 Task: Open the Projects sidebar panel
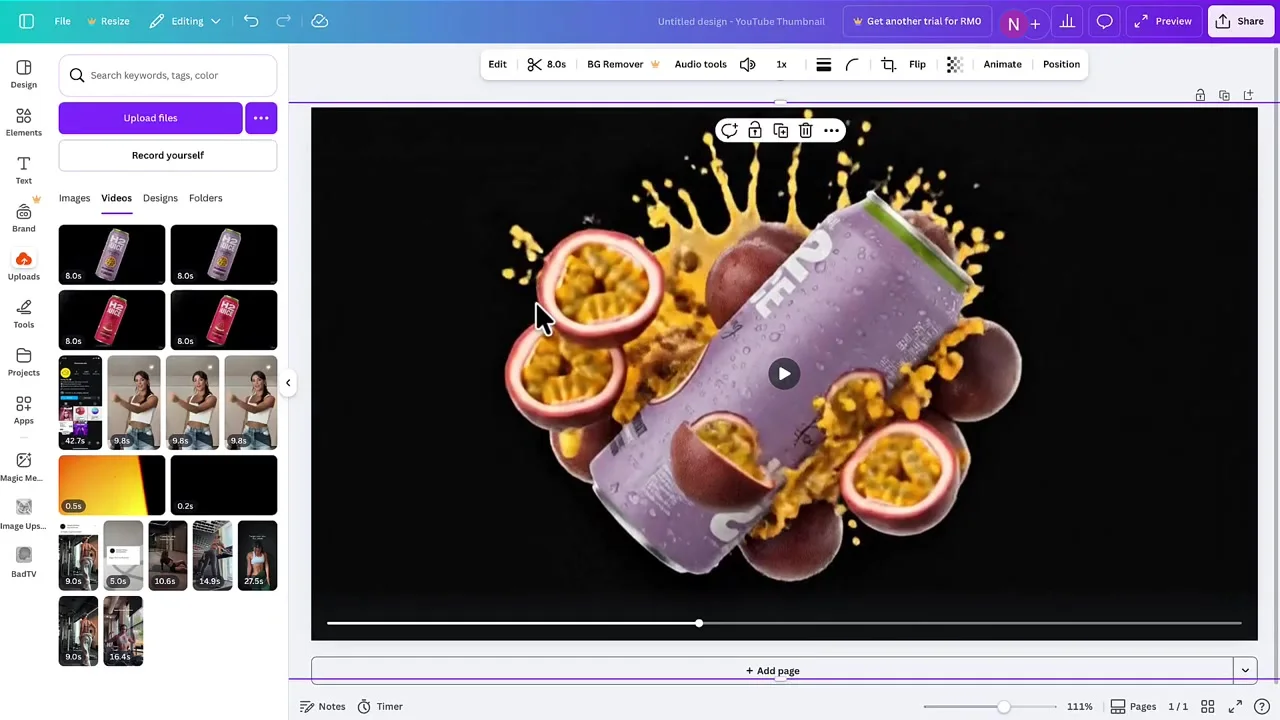pyautogui.click(x=24, y=361)
